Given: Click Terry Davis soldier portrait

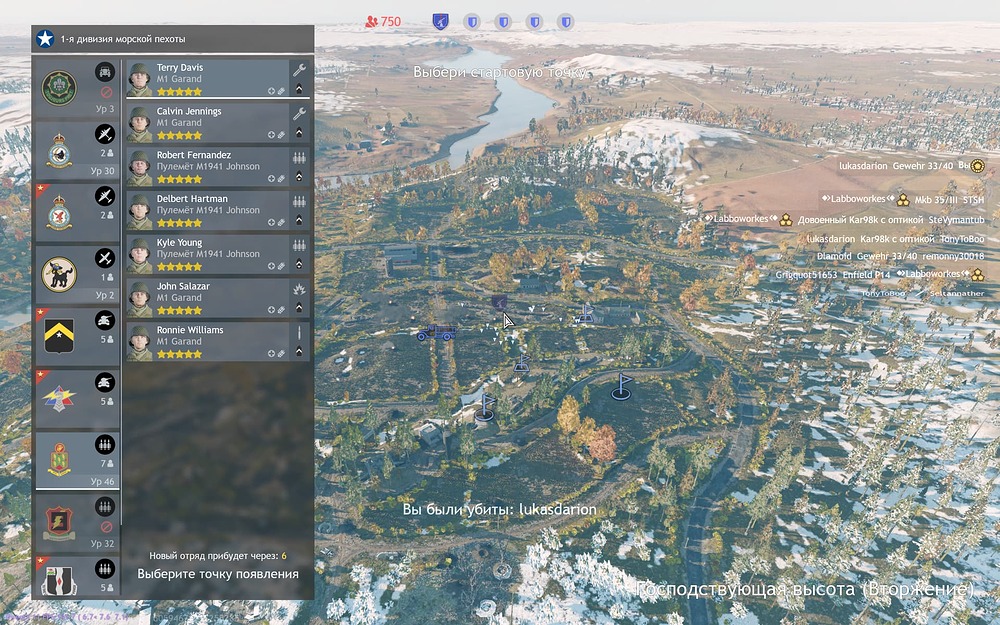Looking at the screenshot, I should click(x=140, y=79).
